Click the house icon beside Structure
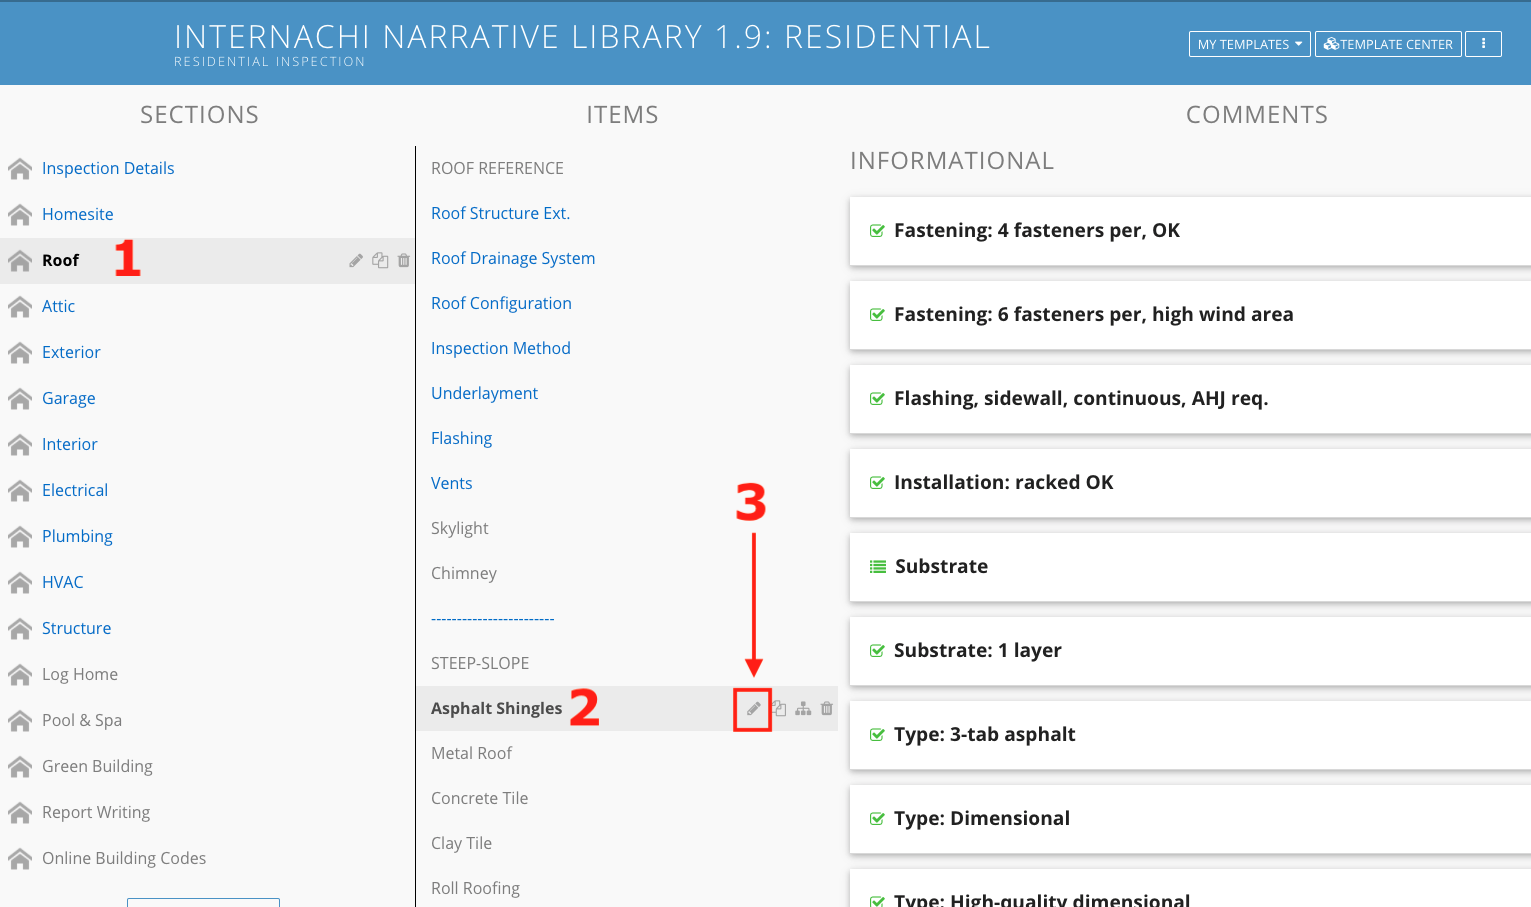This screenshot has width=1531, height=907. 20,629
